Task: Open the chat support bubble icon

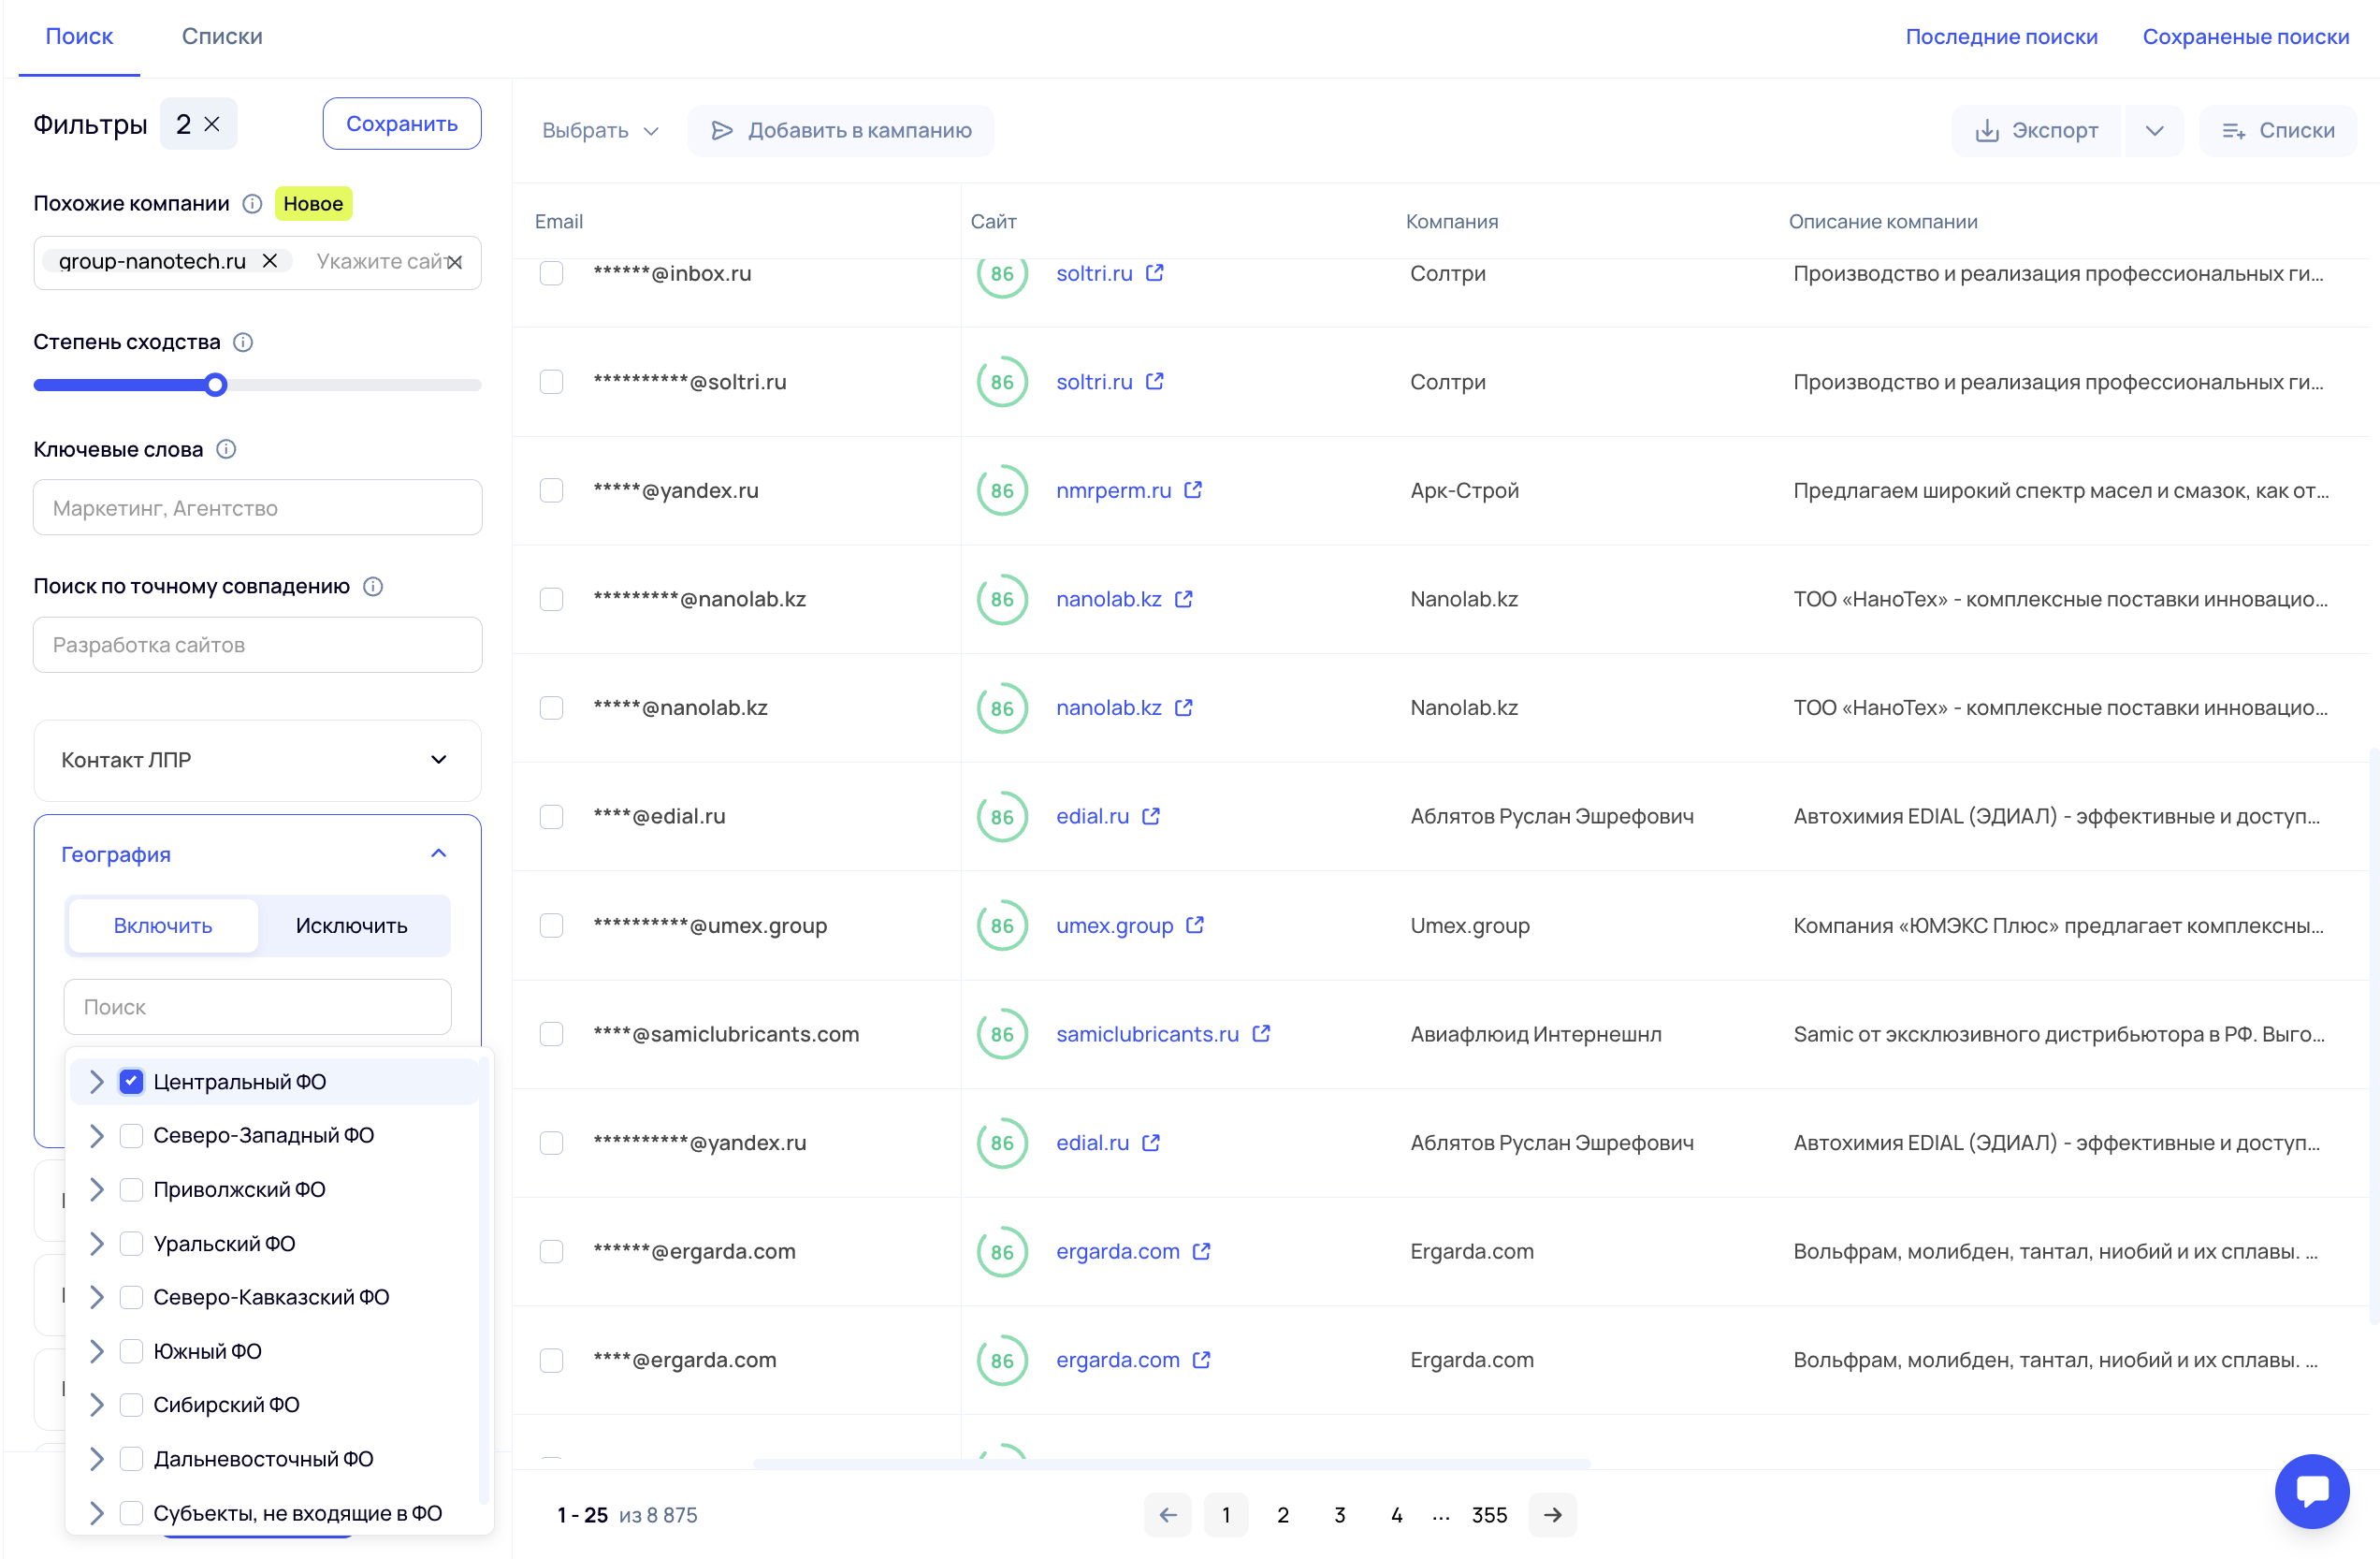Action: [2311, 1490]
